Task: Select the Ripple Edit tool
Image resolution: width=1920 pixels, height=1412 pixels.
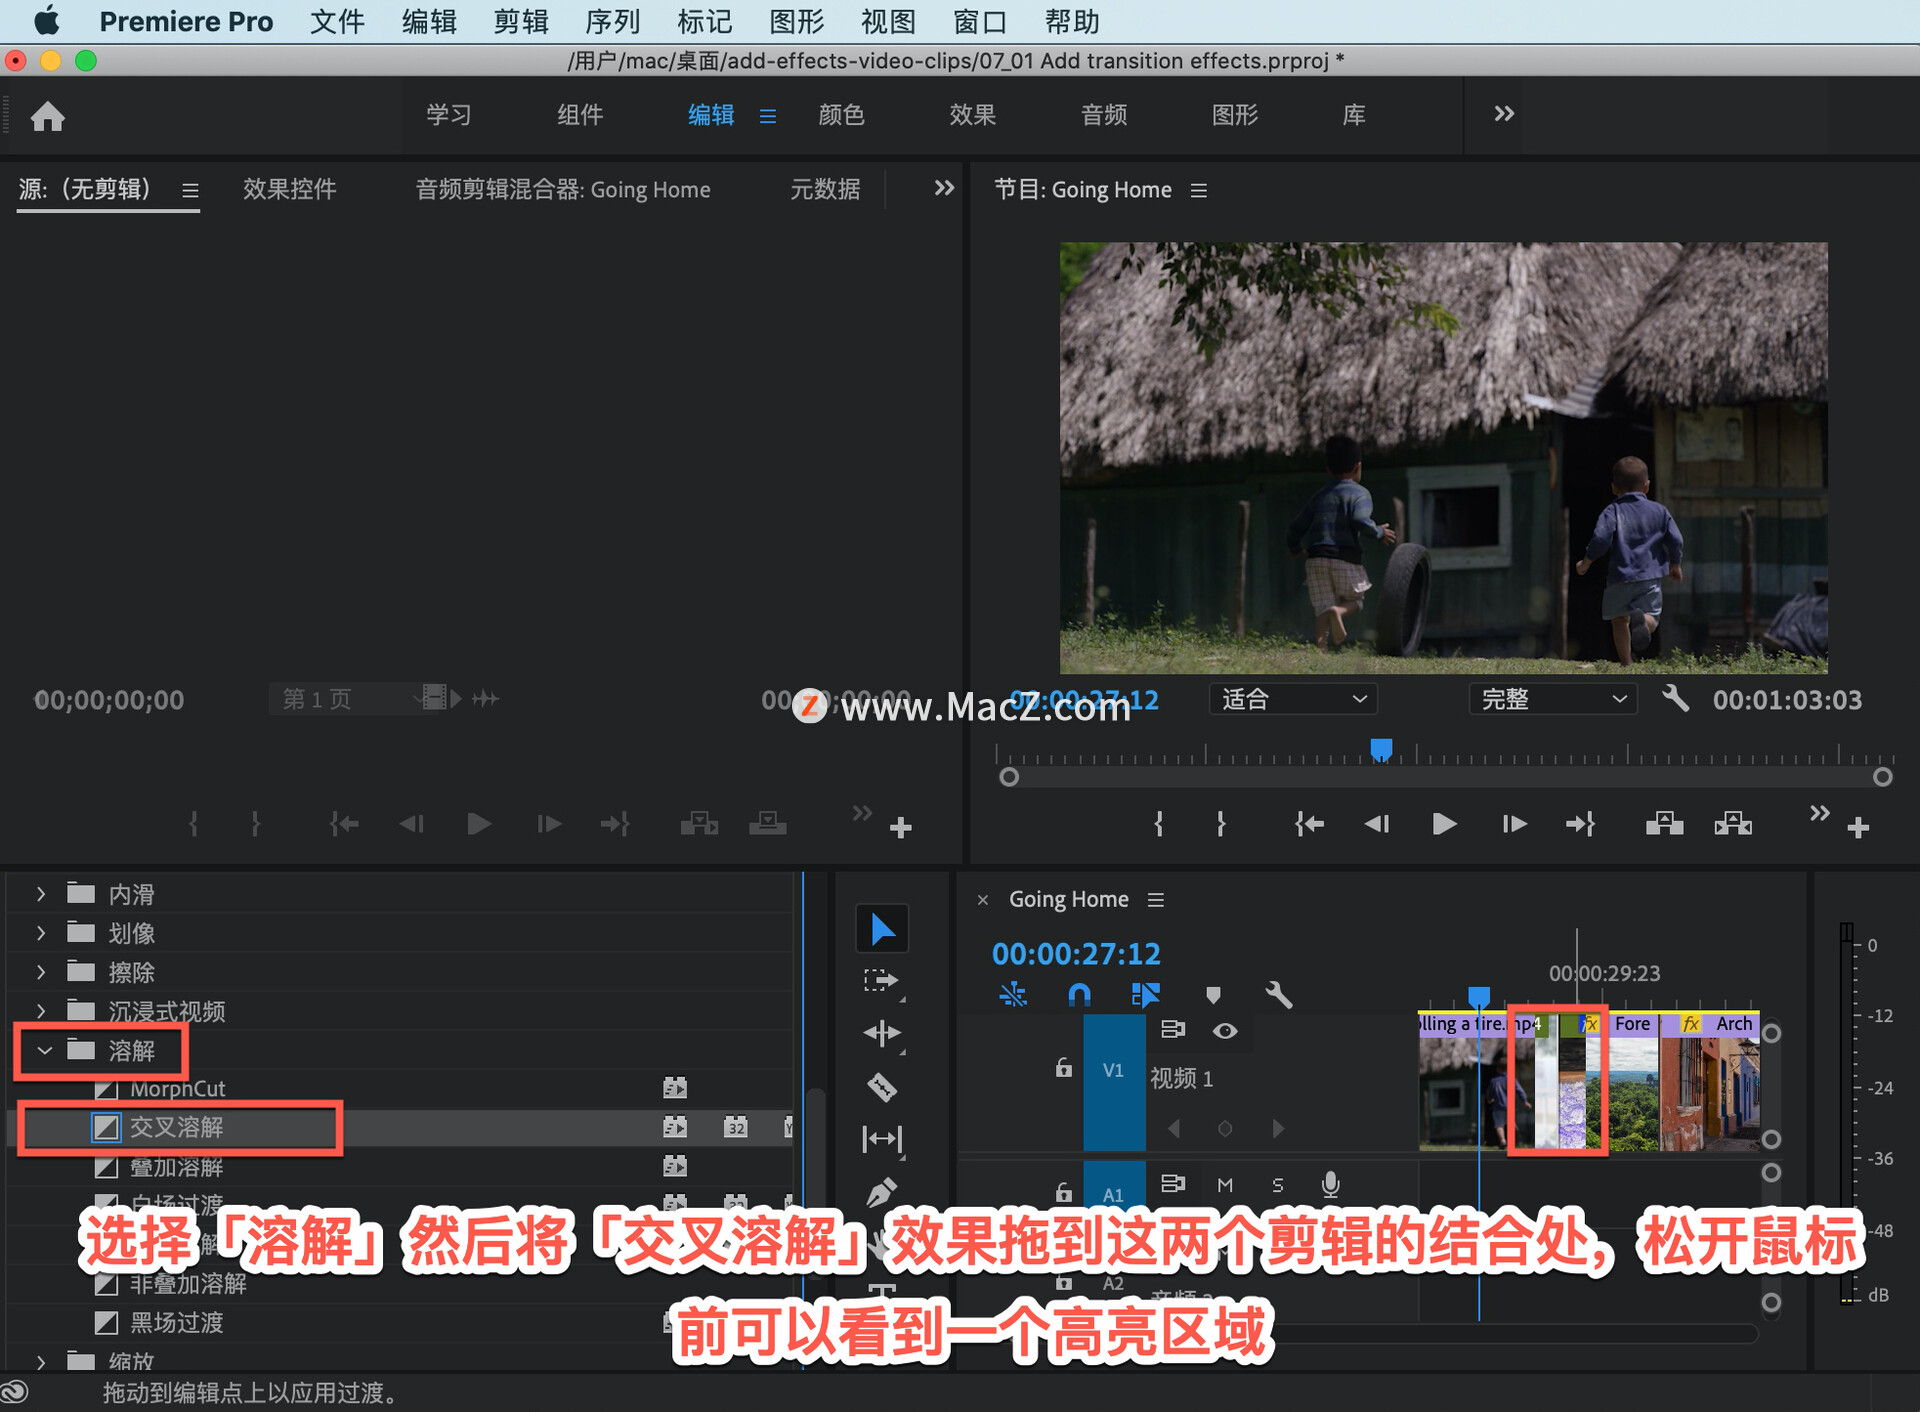Action: (x=882, y=1033)
